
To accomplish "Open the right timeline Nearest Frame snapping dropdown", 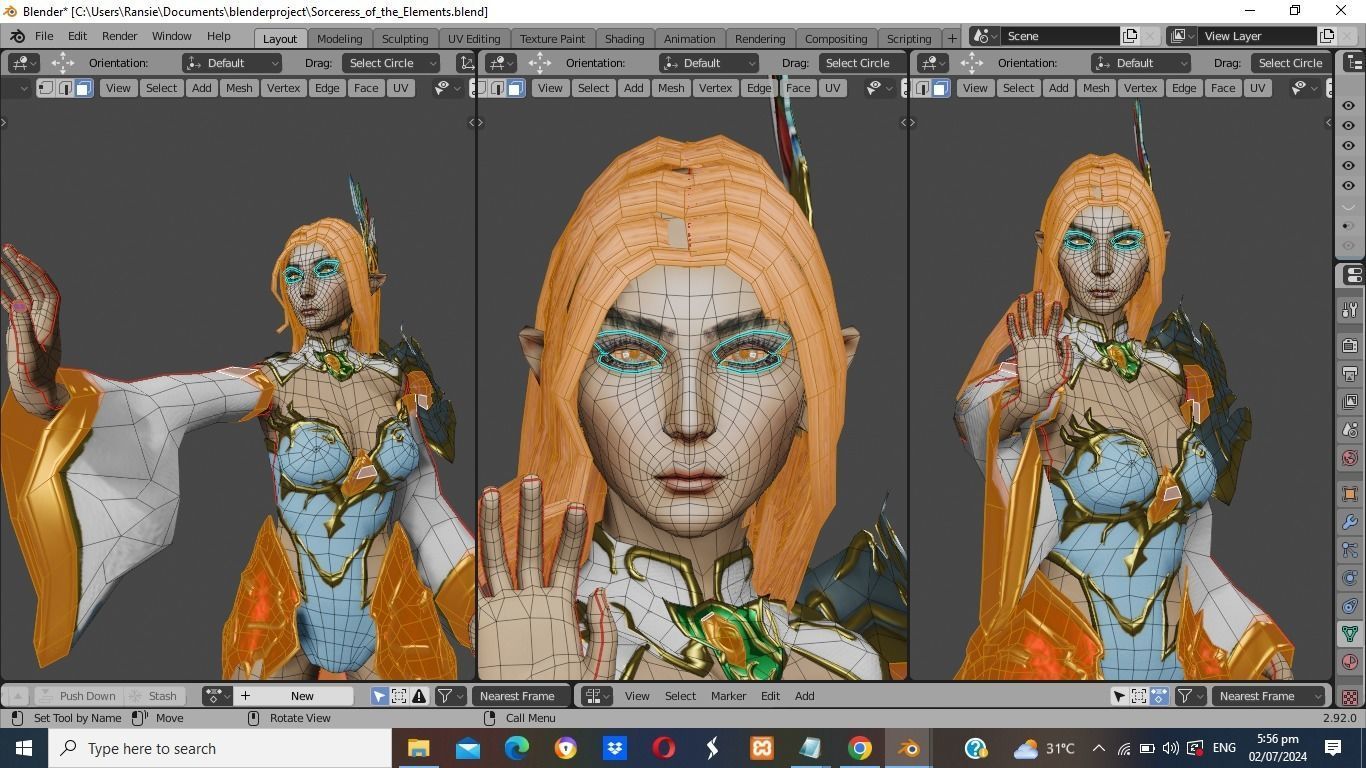I will [x=1269, y=696].
